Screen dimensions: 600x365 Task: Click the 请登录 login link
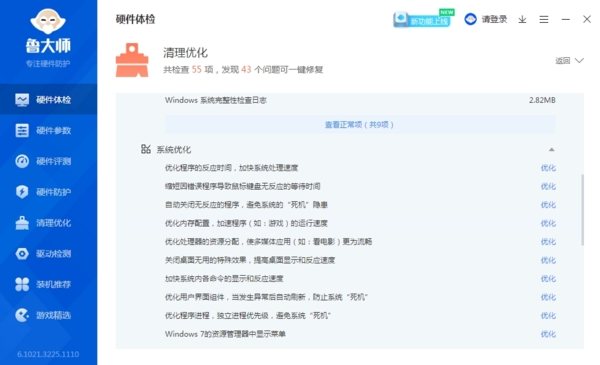(494, 19)
